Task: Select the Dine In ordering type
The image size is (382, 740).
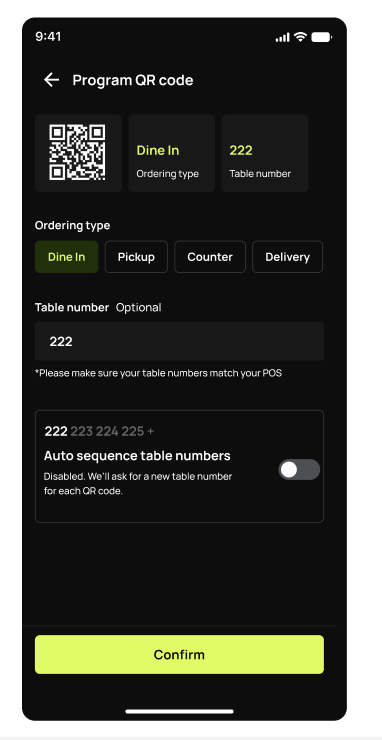Action: pyautogui.click(x=67, y=257)
